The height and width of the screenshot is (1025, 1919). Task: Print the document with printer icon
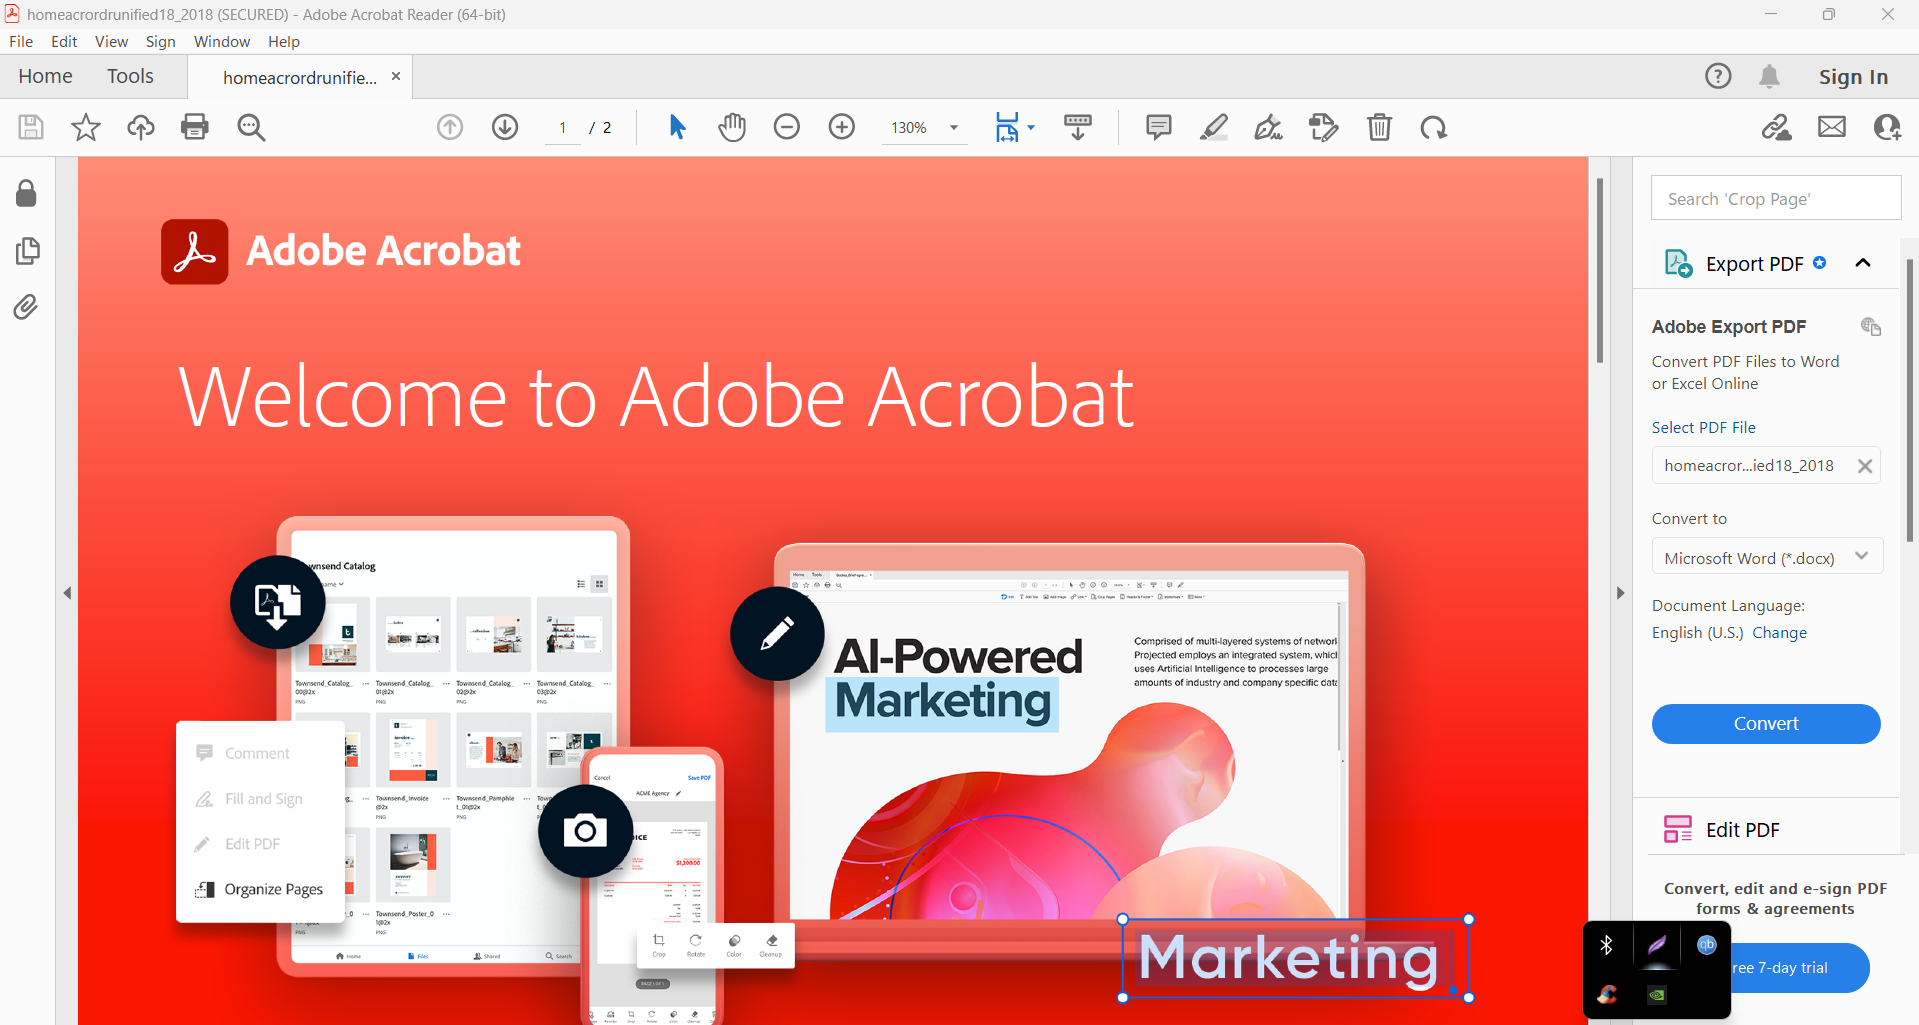point(195,127)
